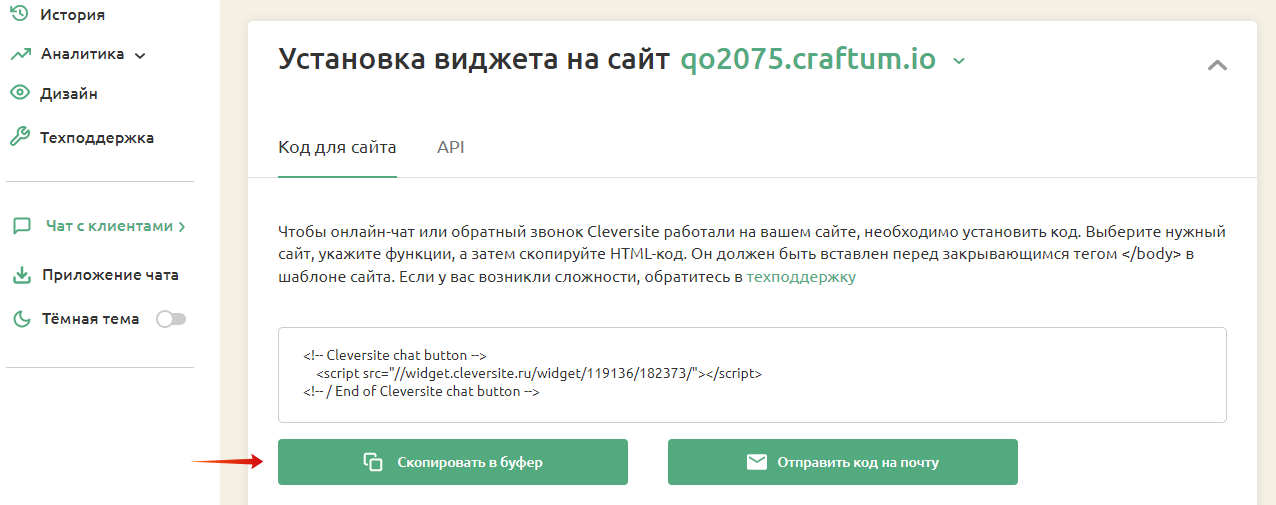
Task: Collapse the widget installation panel
Action: (1217, 65)
